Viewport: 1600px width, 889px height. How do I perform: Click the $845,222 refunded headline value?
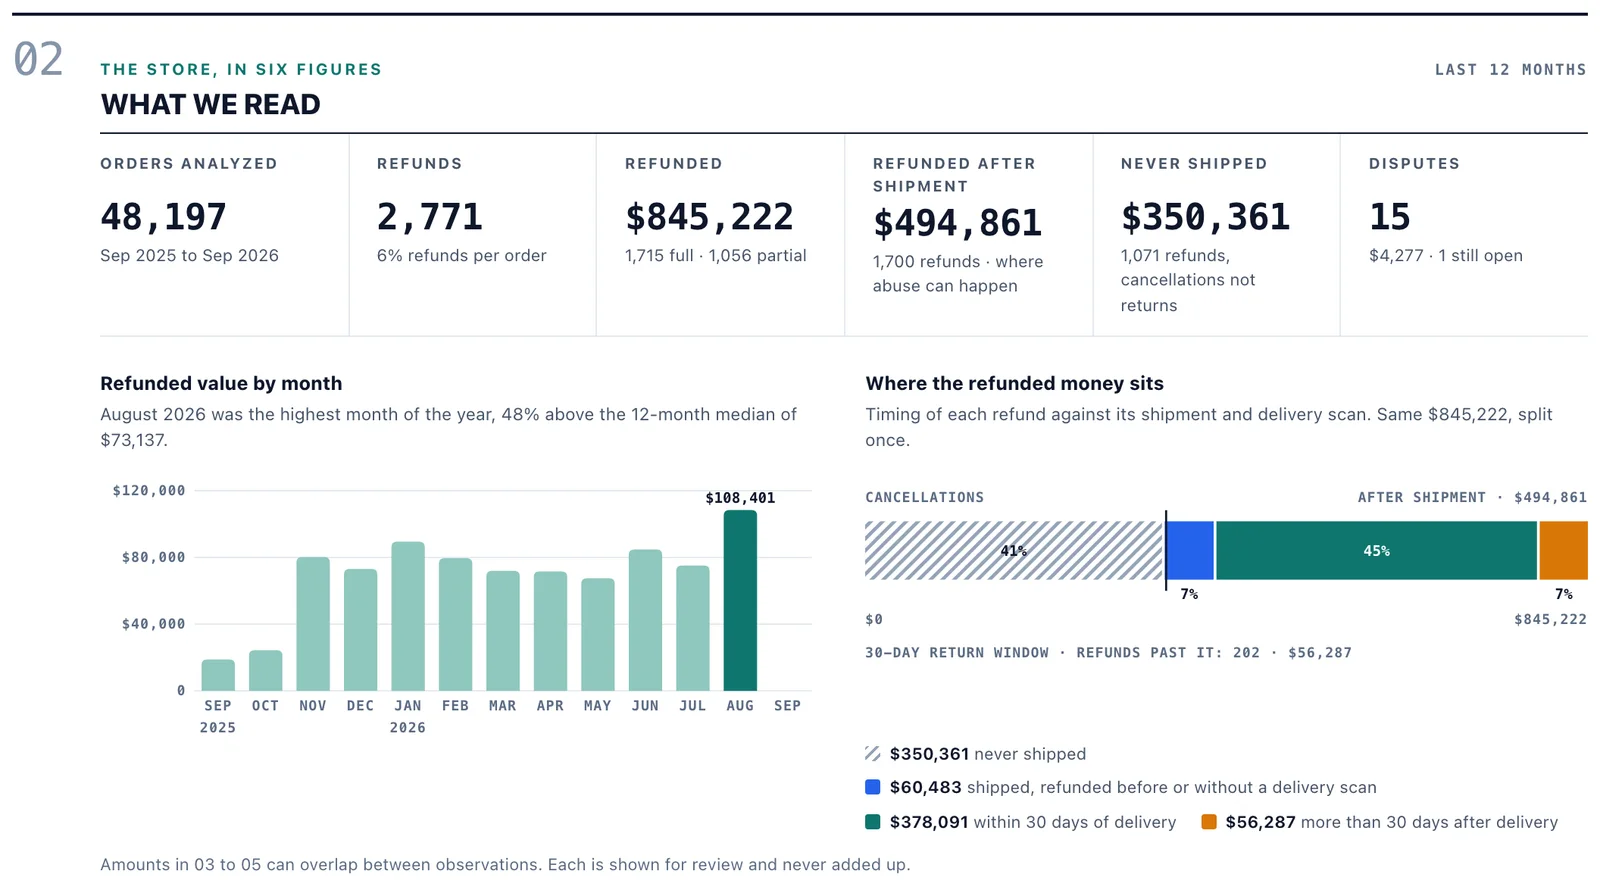709,216
